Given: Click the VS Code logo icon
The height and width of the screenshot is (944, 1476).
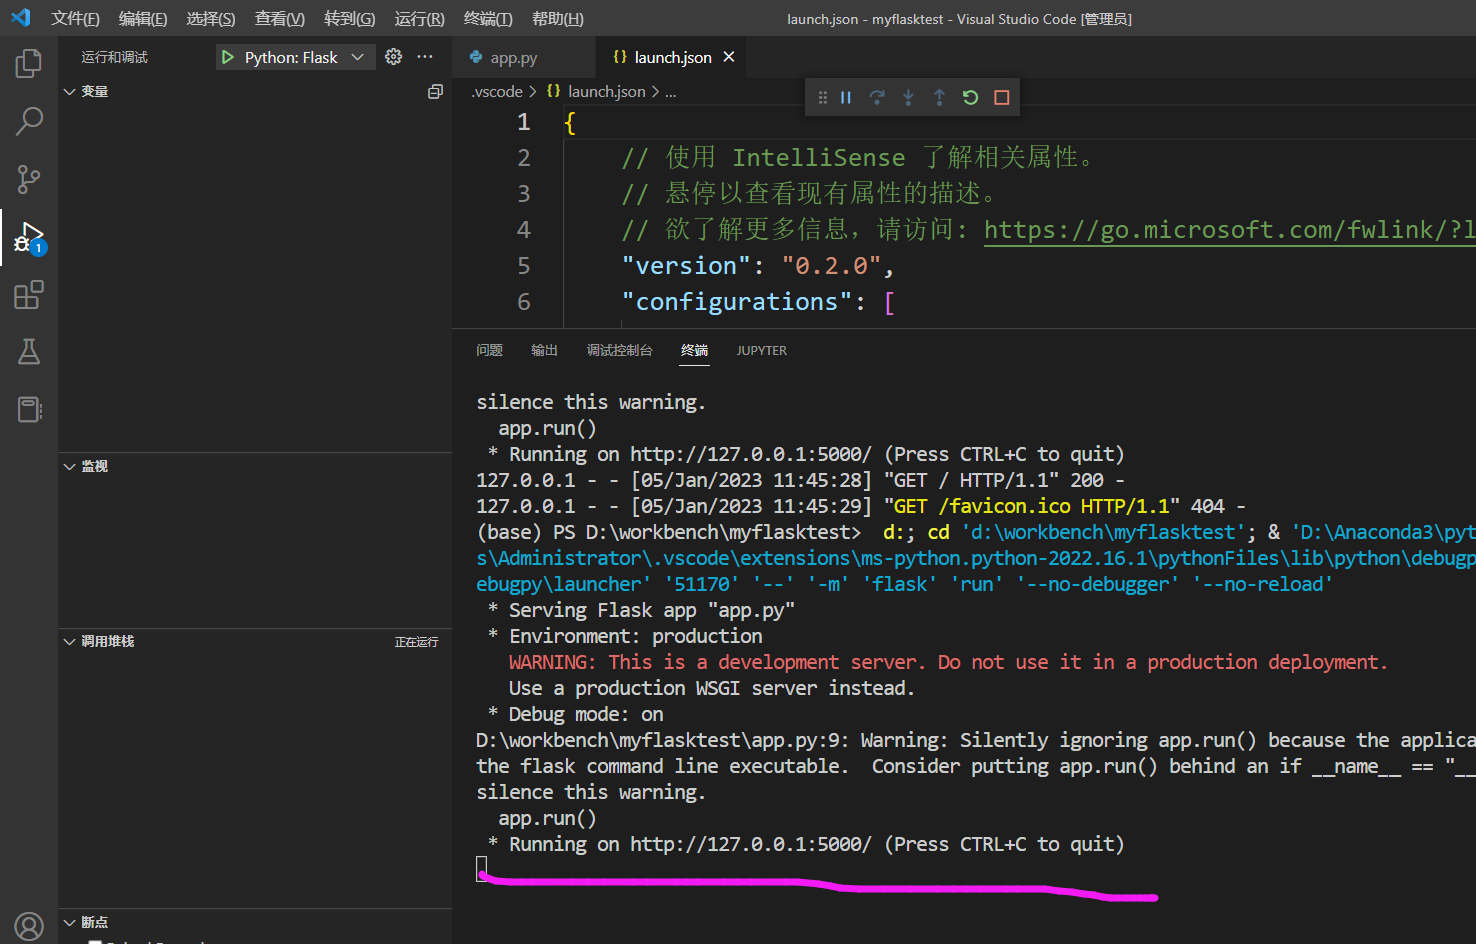Looking at the screenshot, I should 20,18.
